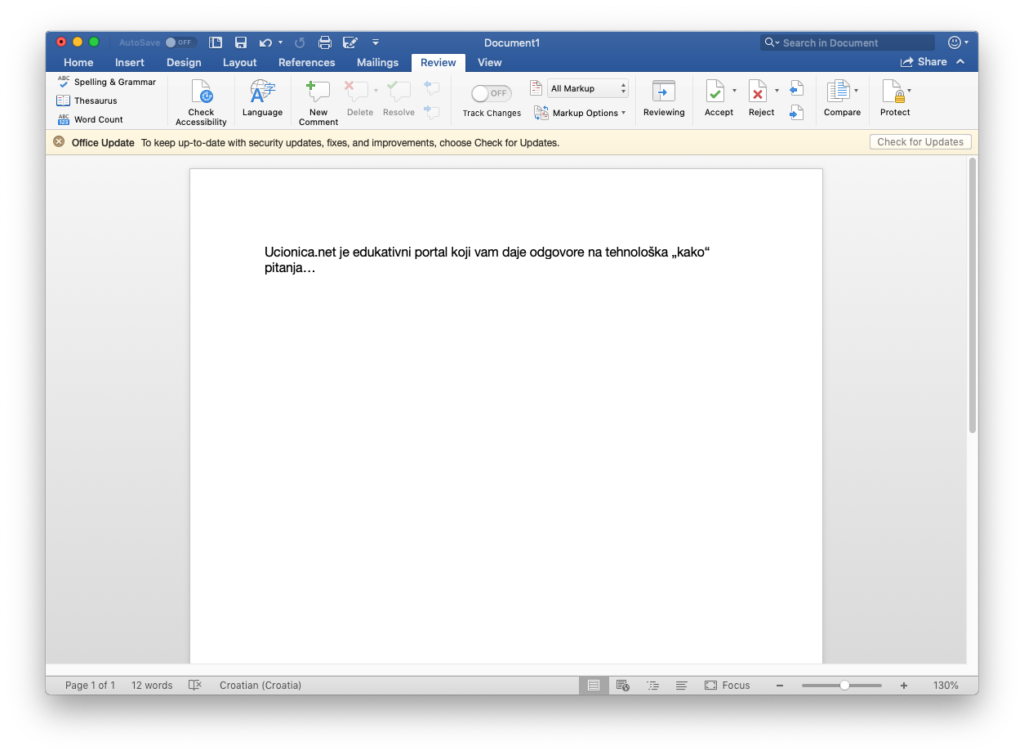Open the All Markup dropdown
1024x755 pixels.
pyautogui.click(x=588, y=89)
